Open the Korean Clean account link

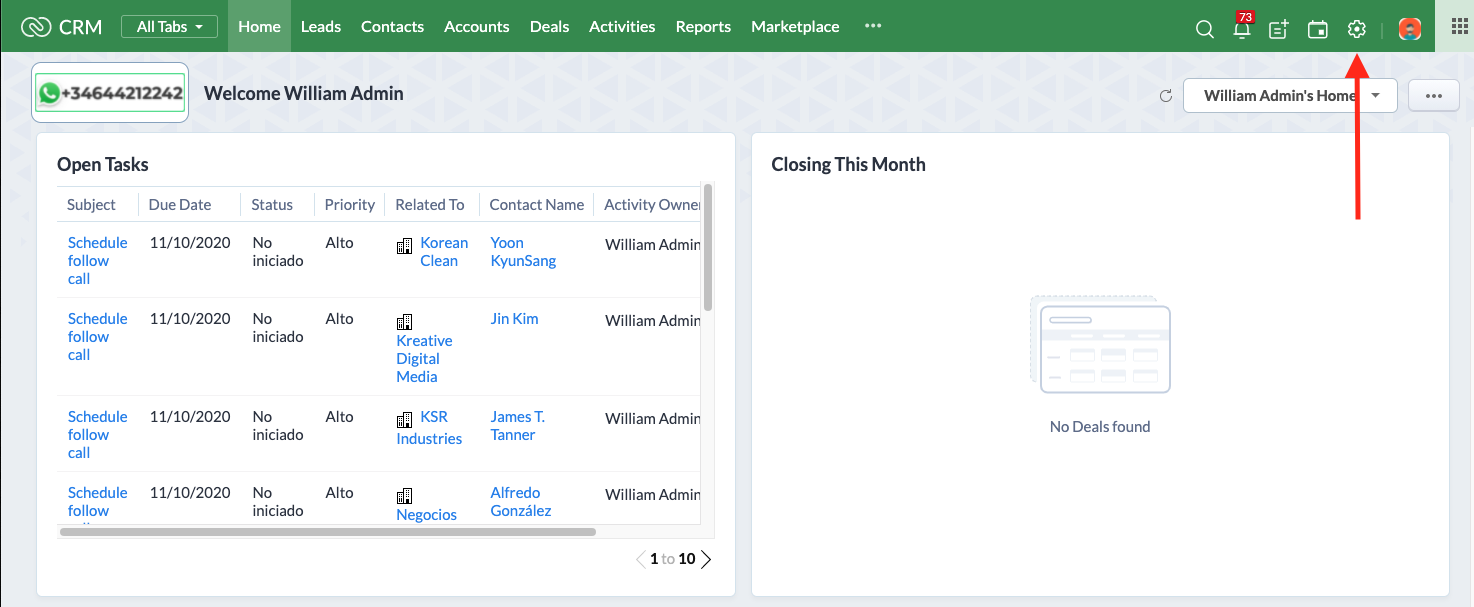click(x=442, y=252)
